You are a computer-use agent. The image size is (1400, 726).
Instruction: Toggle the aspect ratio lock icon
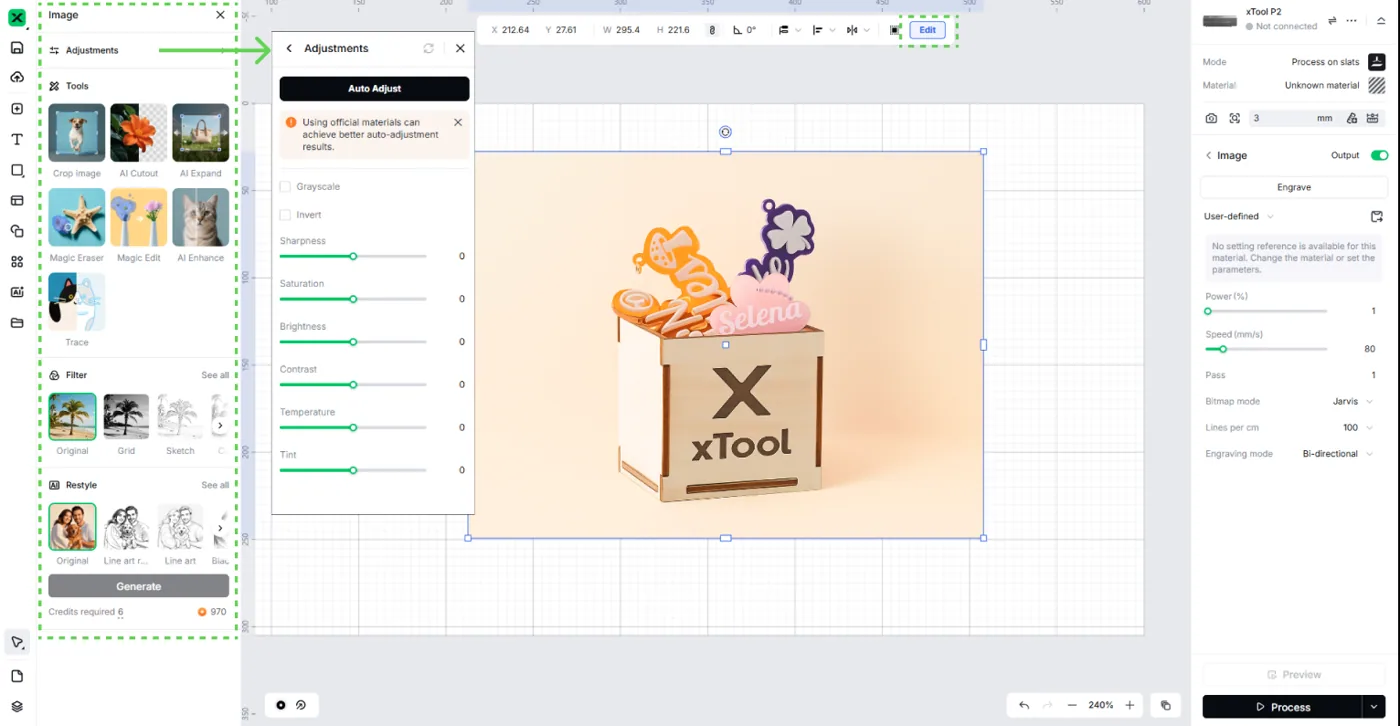tap(712, 30)
